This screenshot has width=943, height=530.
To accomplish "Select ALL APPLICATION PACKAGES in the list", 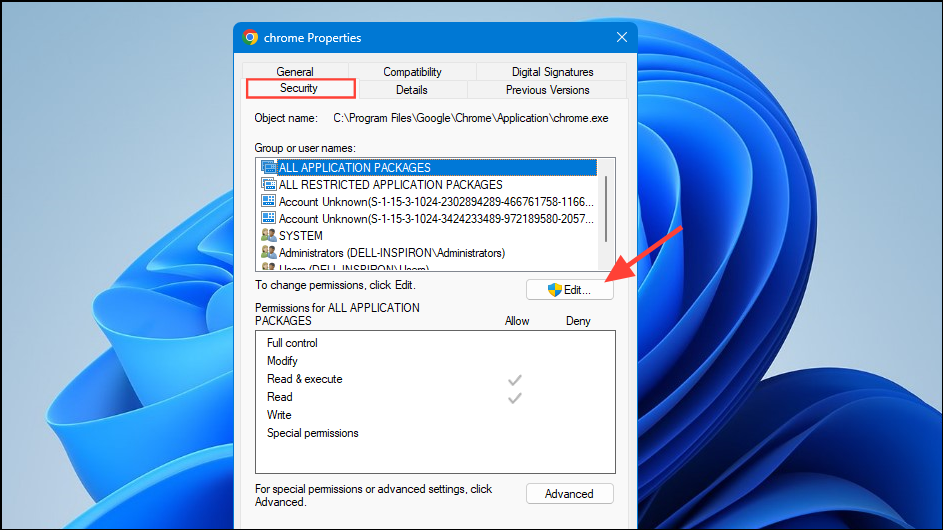I will pos(428,167).
